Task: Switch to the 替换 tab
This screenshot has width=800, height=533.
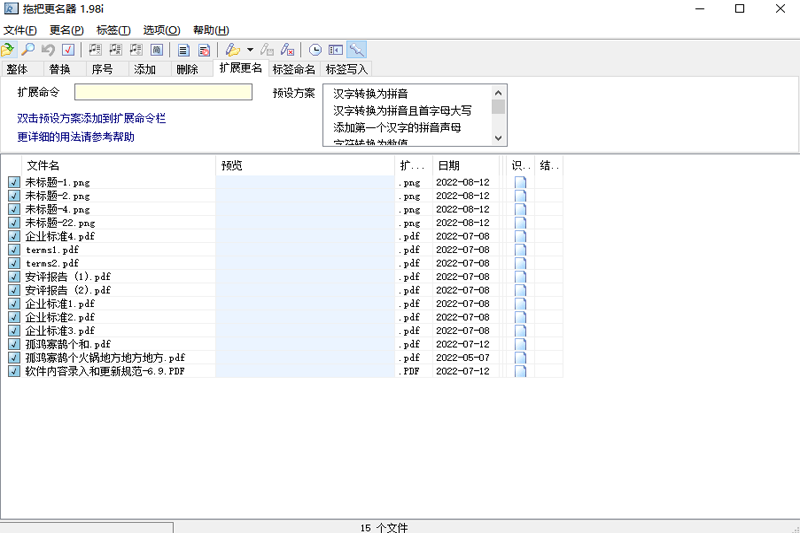Action: click(x=60, y=69)
